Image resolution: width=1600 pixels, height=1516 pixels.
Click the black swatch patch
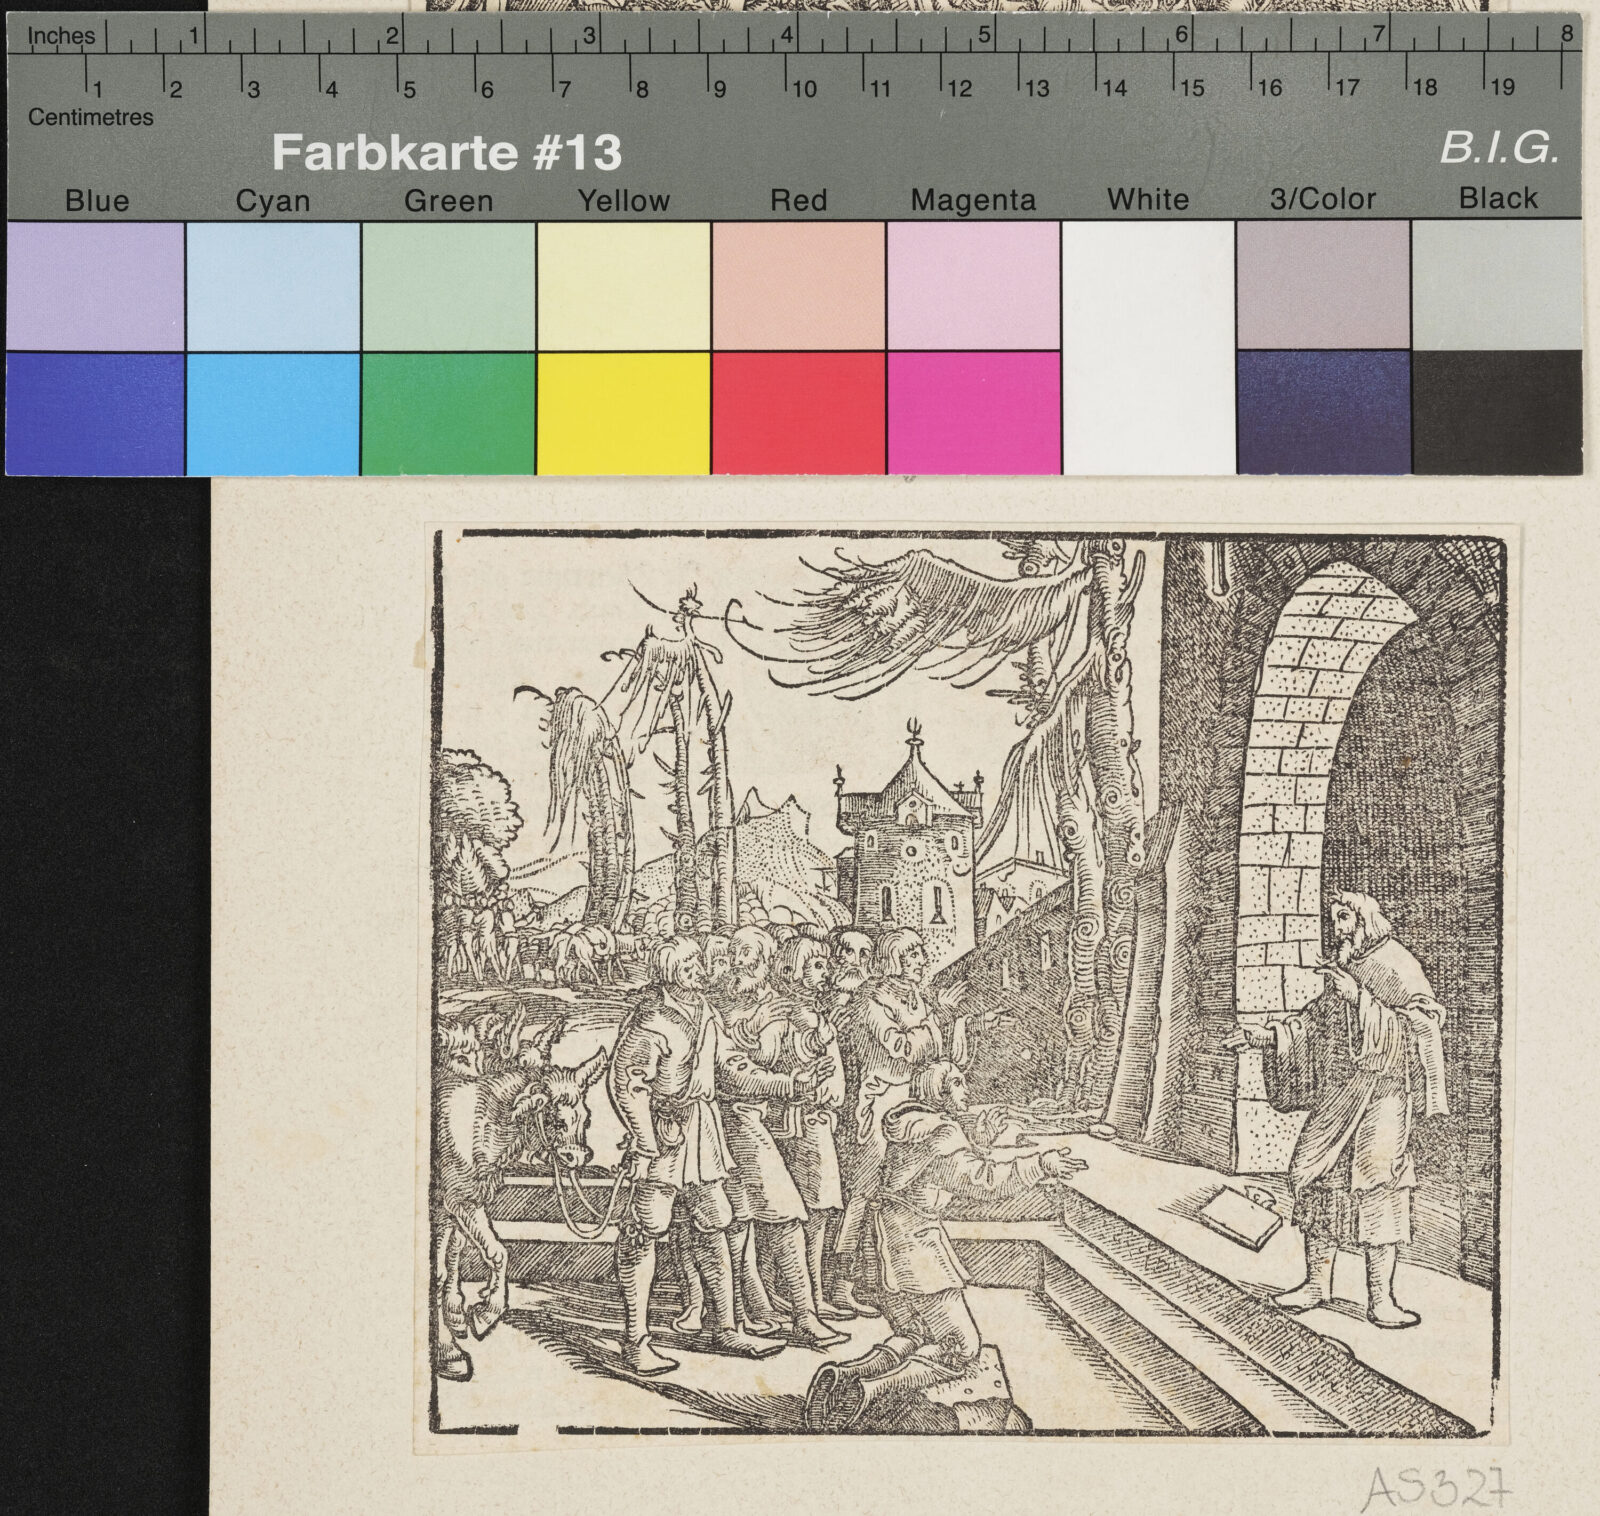pos(1497,411)
